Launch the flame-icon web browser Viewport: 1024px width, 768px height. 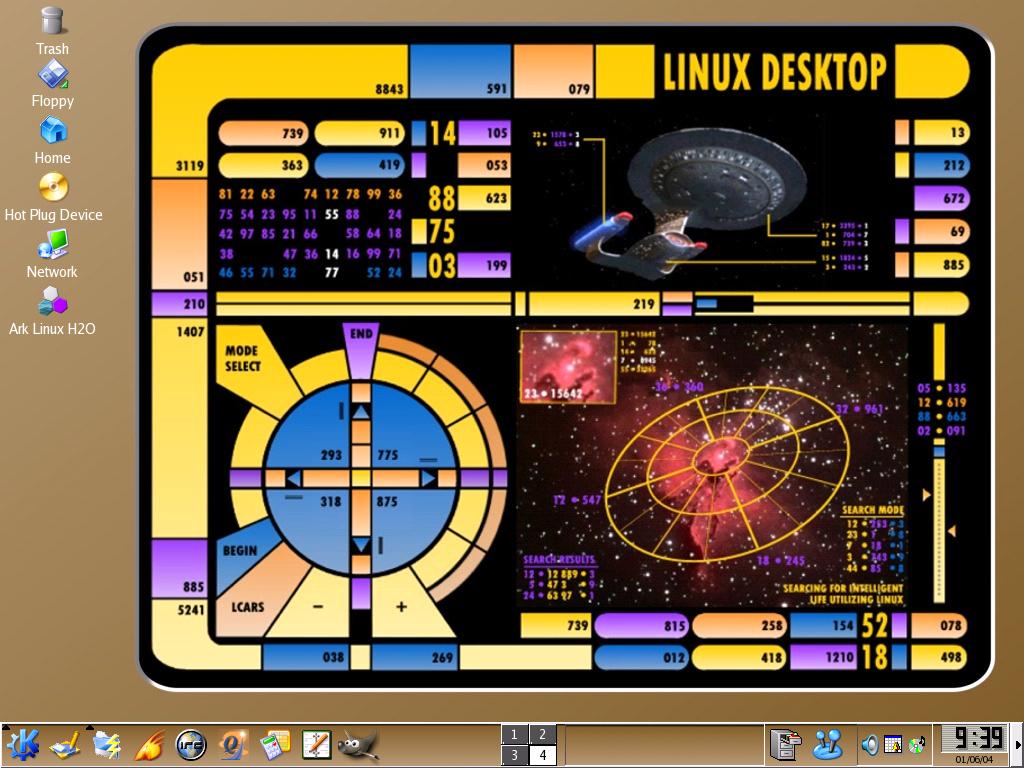click(148, 745)
